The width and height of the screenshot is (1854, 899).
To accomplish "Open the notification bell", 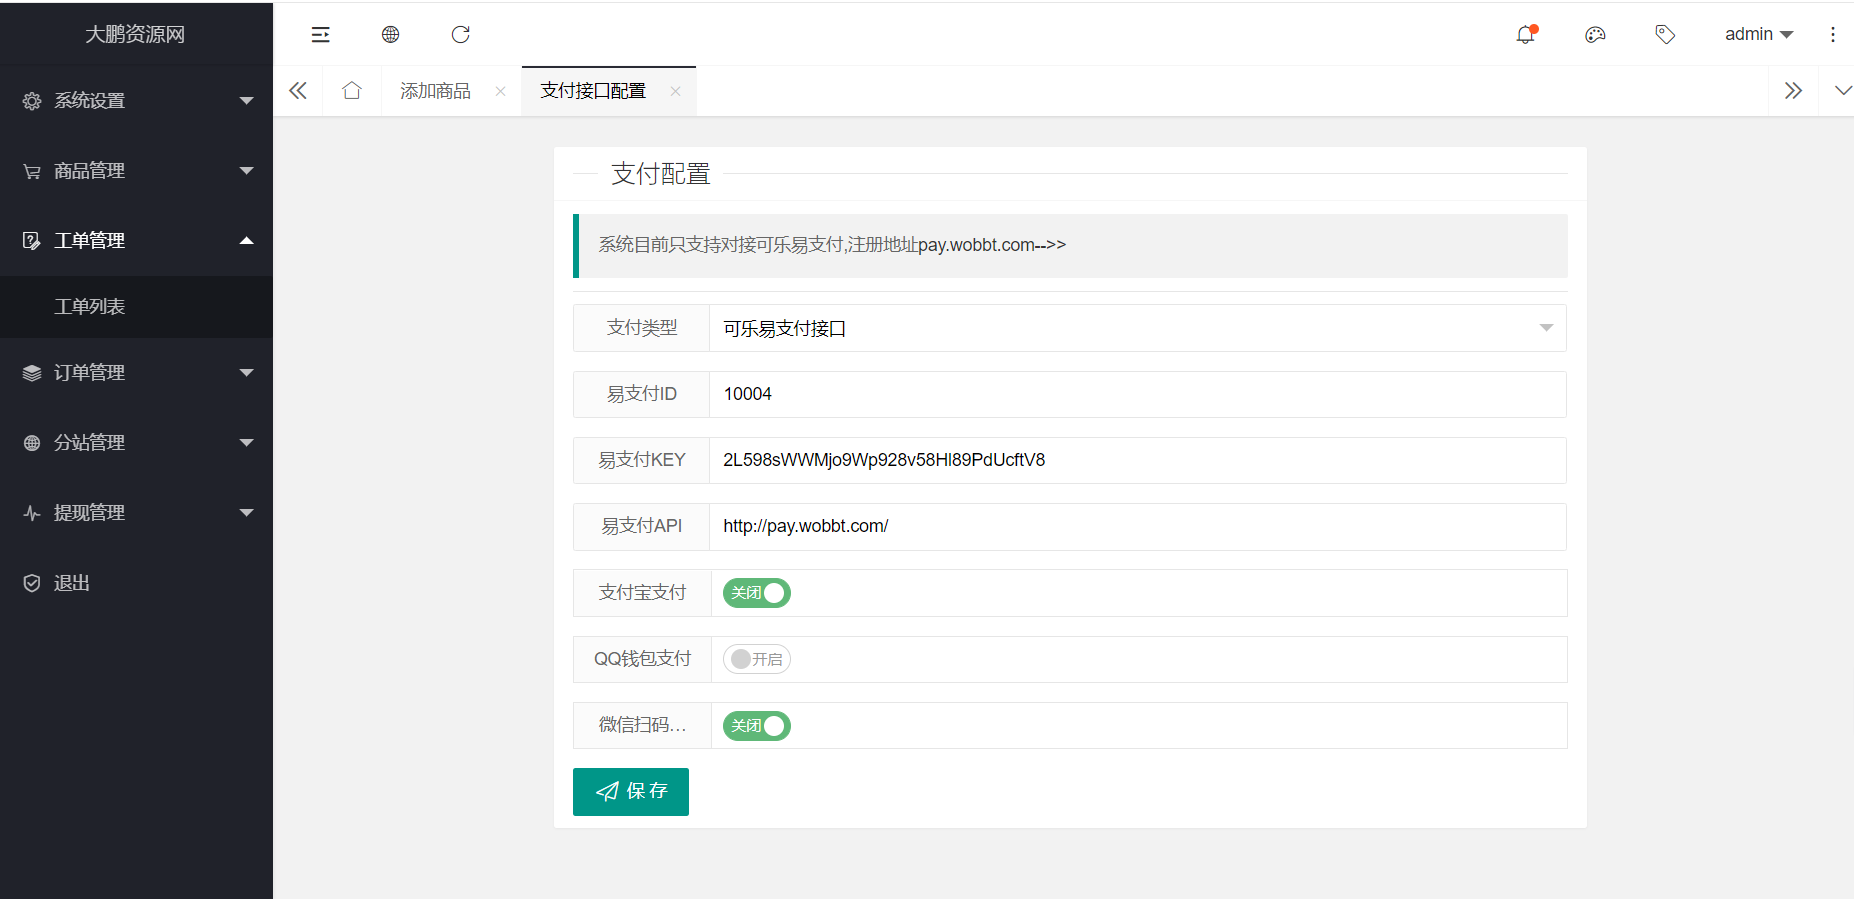I will (1525, 35).
